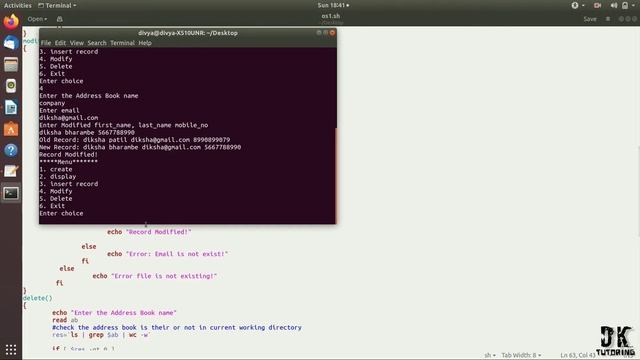
Task: Click the res=`ls | grep $ab line
Action: point(101,335)
